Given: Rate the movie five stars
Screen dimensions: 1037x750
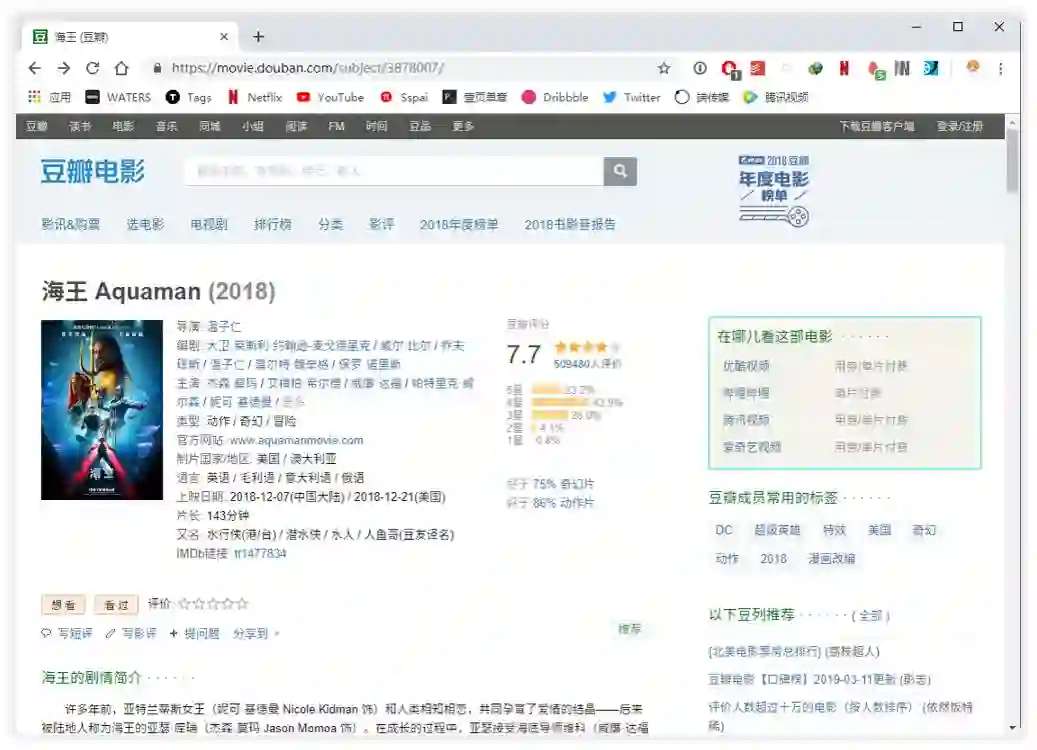Looking at the screenshot, I should pos(242,604).
